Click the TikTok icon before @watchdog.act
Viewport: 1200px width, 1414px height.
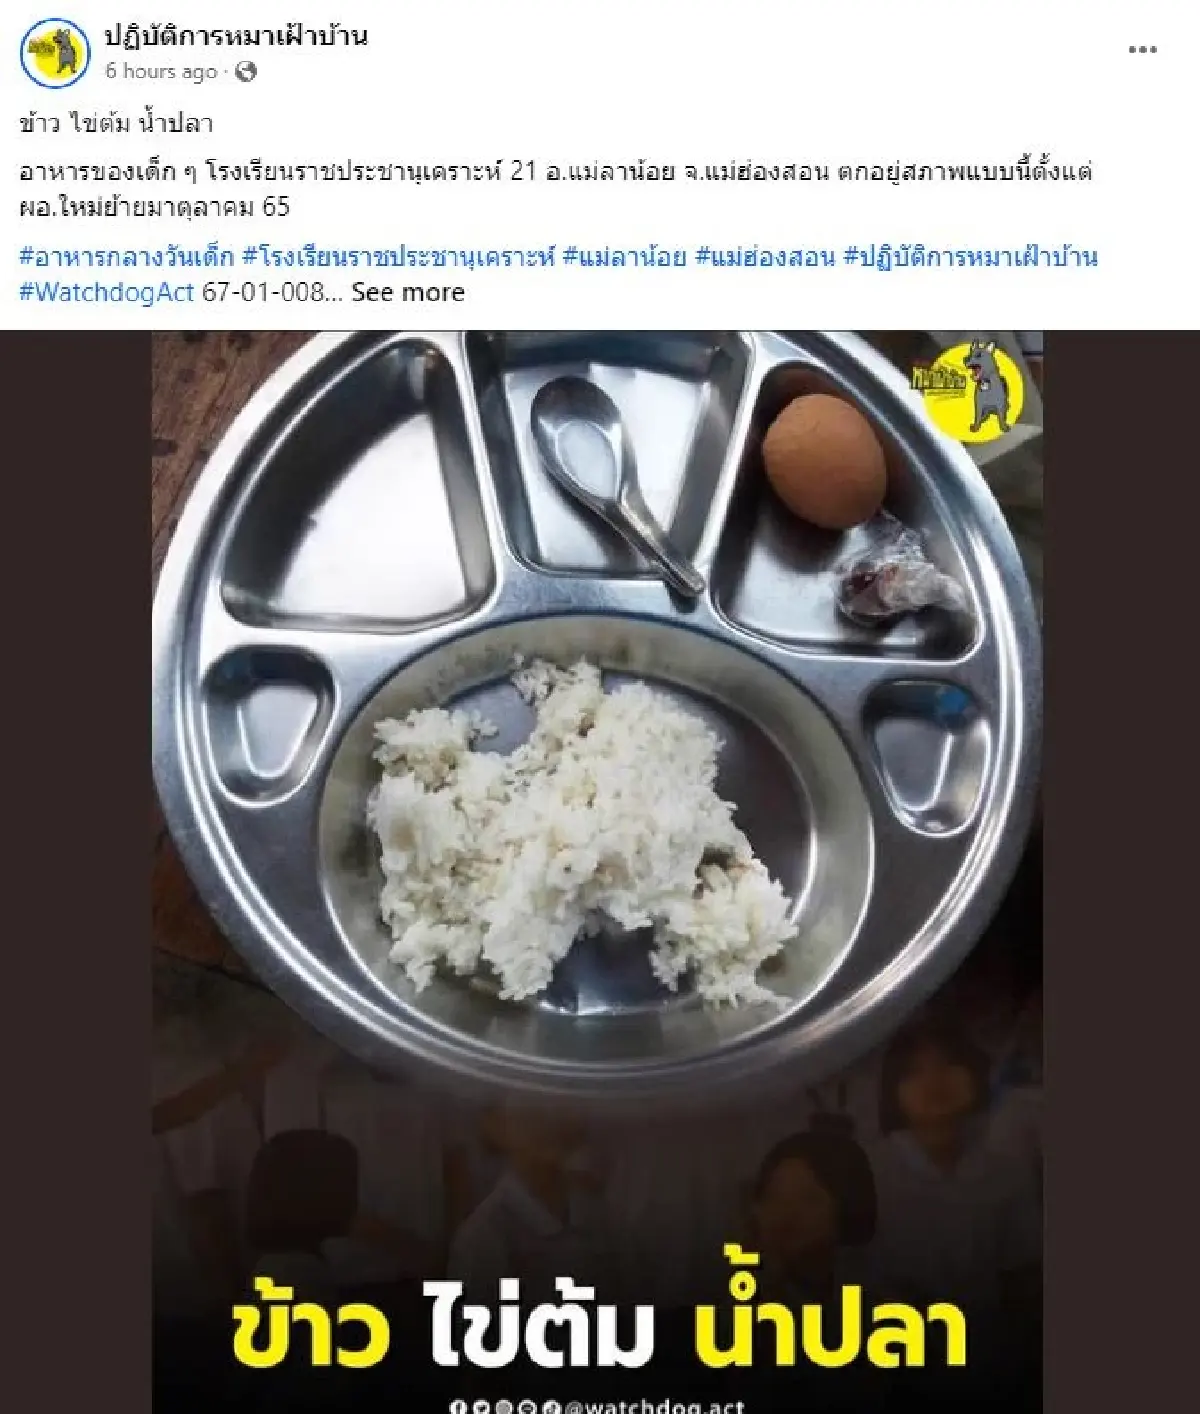coord(553,1406)
